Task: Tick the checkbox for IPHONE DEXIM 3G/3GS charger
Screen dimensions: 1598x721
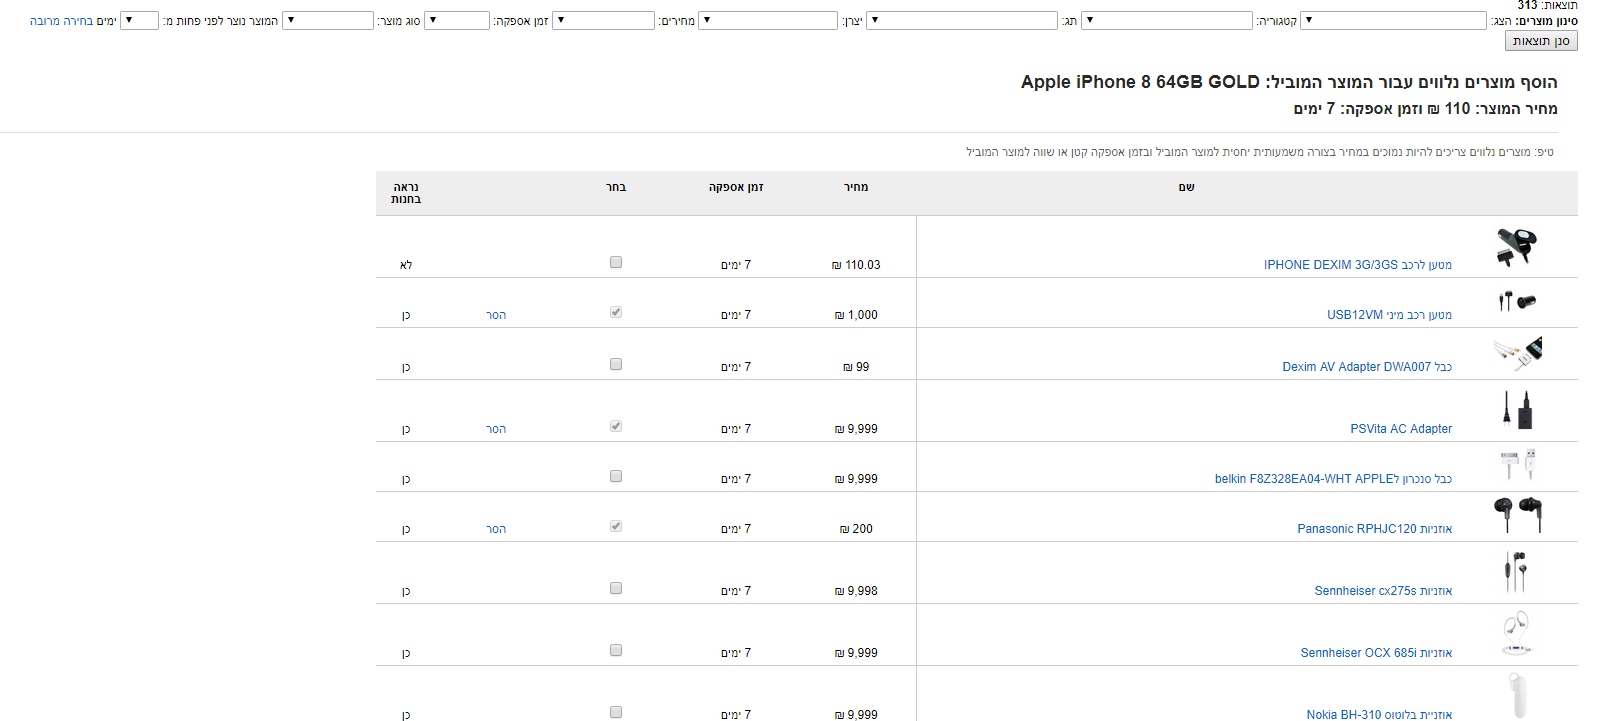Action: coord(616,262)
